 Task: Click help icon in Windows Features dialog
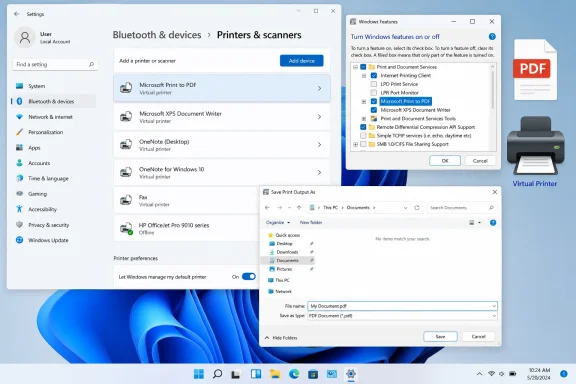pos(492,37)
